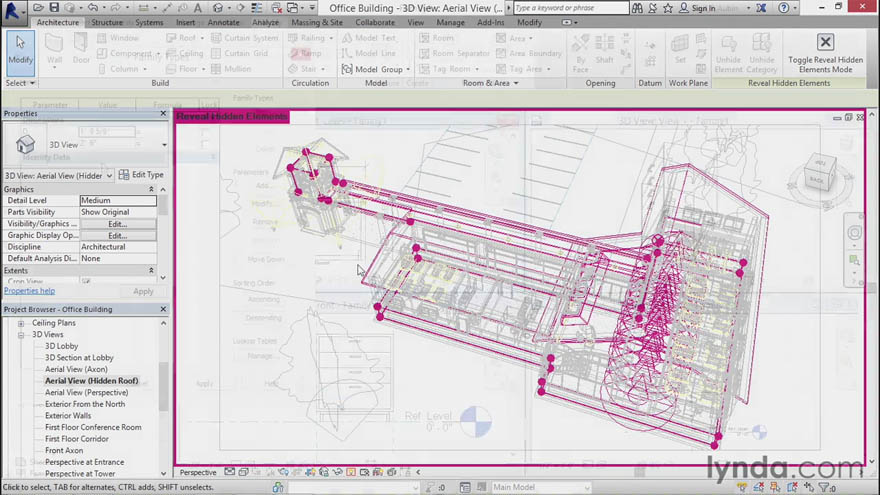This screenshot has width=880, height=495.
Task: Switch to the Structure ribbon tab
Action: (107, 22)
